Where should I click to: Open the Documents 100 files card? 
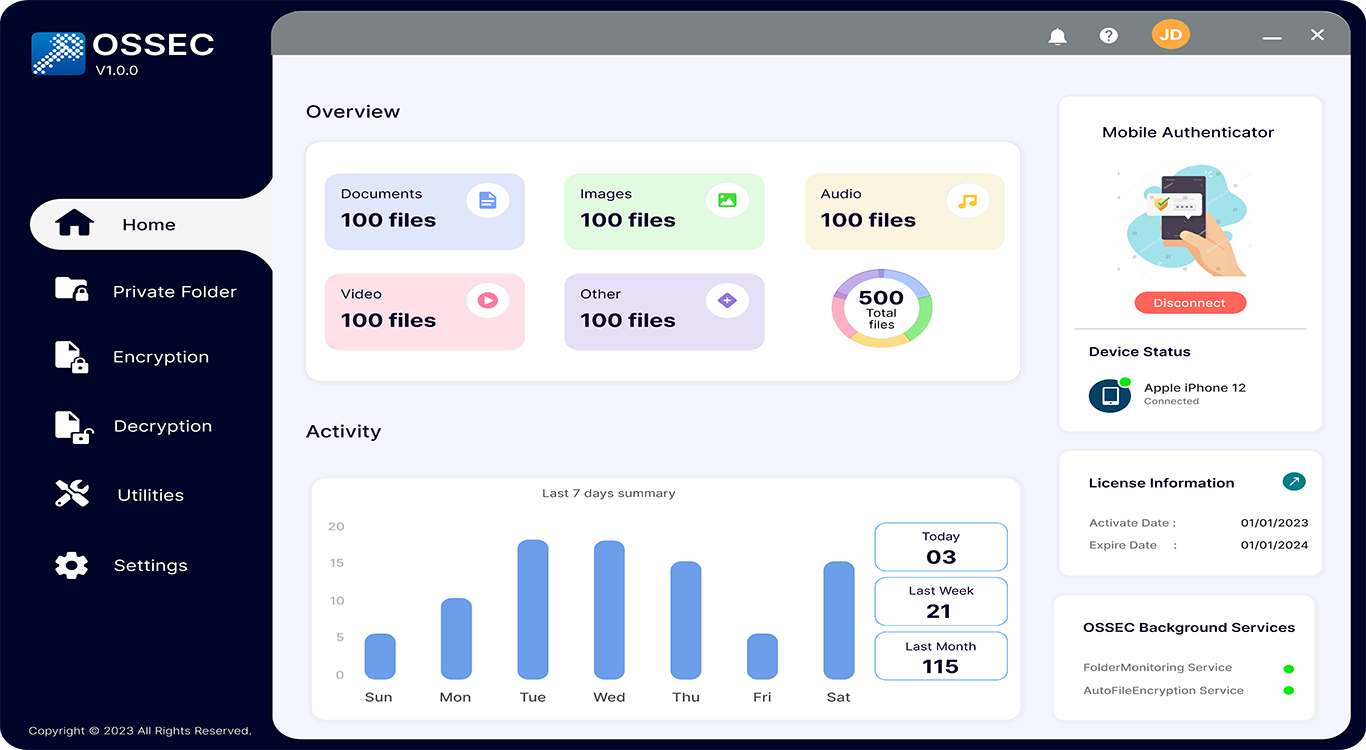[x=424, y=211]
